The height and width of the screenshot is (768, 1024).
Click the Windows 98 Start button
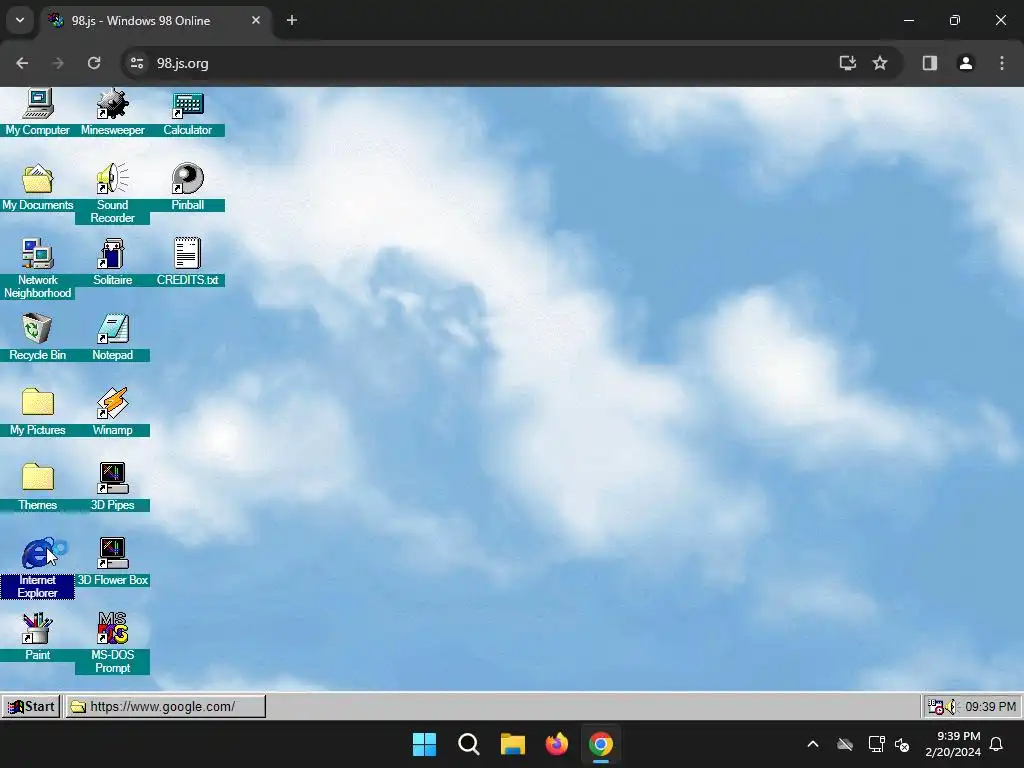coord(31,707)
